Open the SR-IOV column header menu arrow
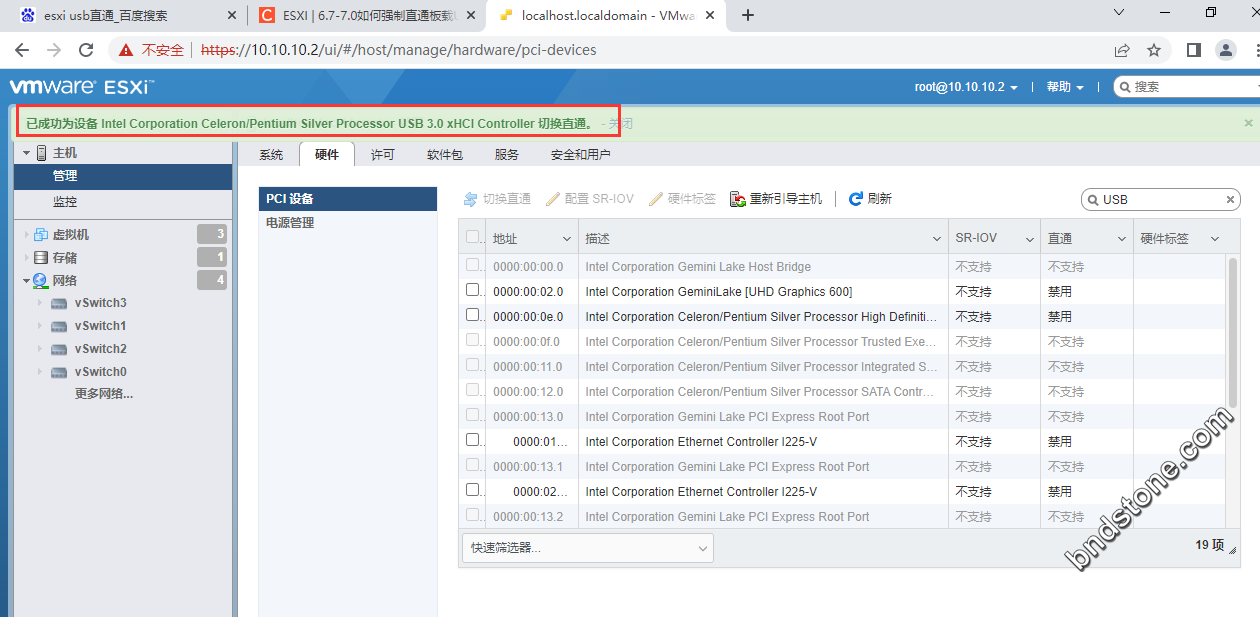This screenshot has width=1260, height=617. coord(1029,239)
